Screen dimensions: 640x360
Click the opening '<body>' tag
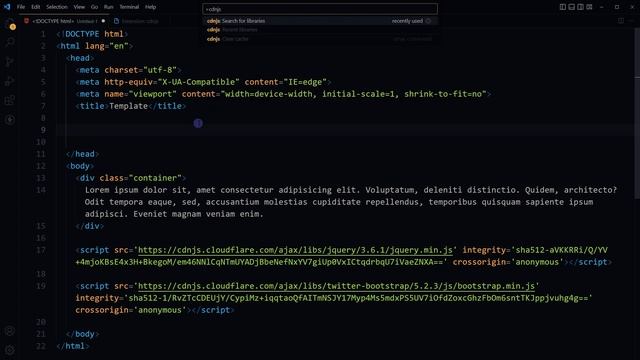click(80, 166)
